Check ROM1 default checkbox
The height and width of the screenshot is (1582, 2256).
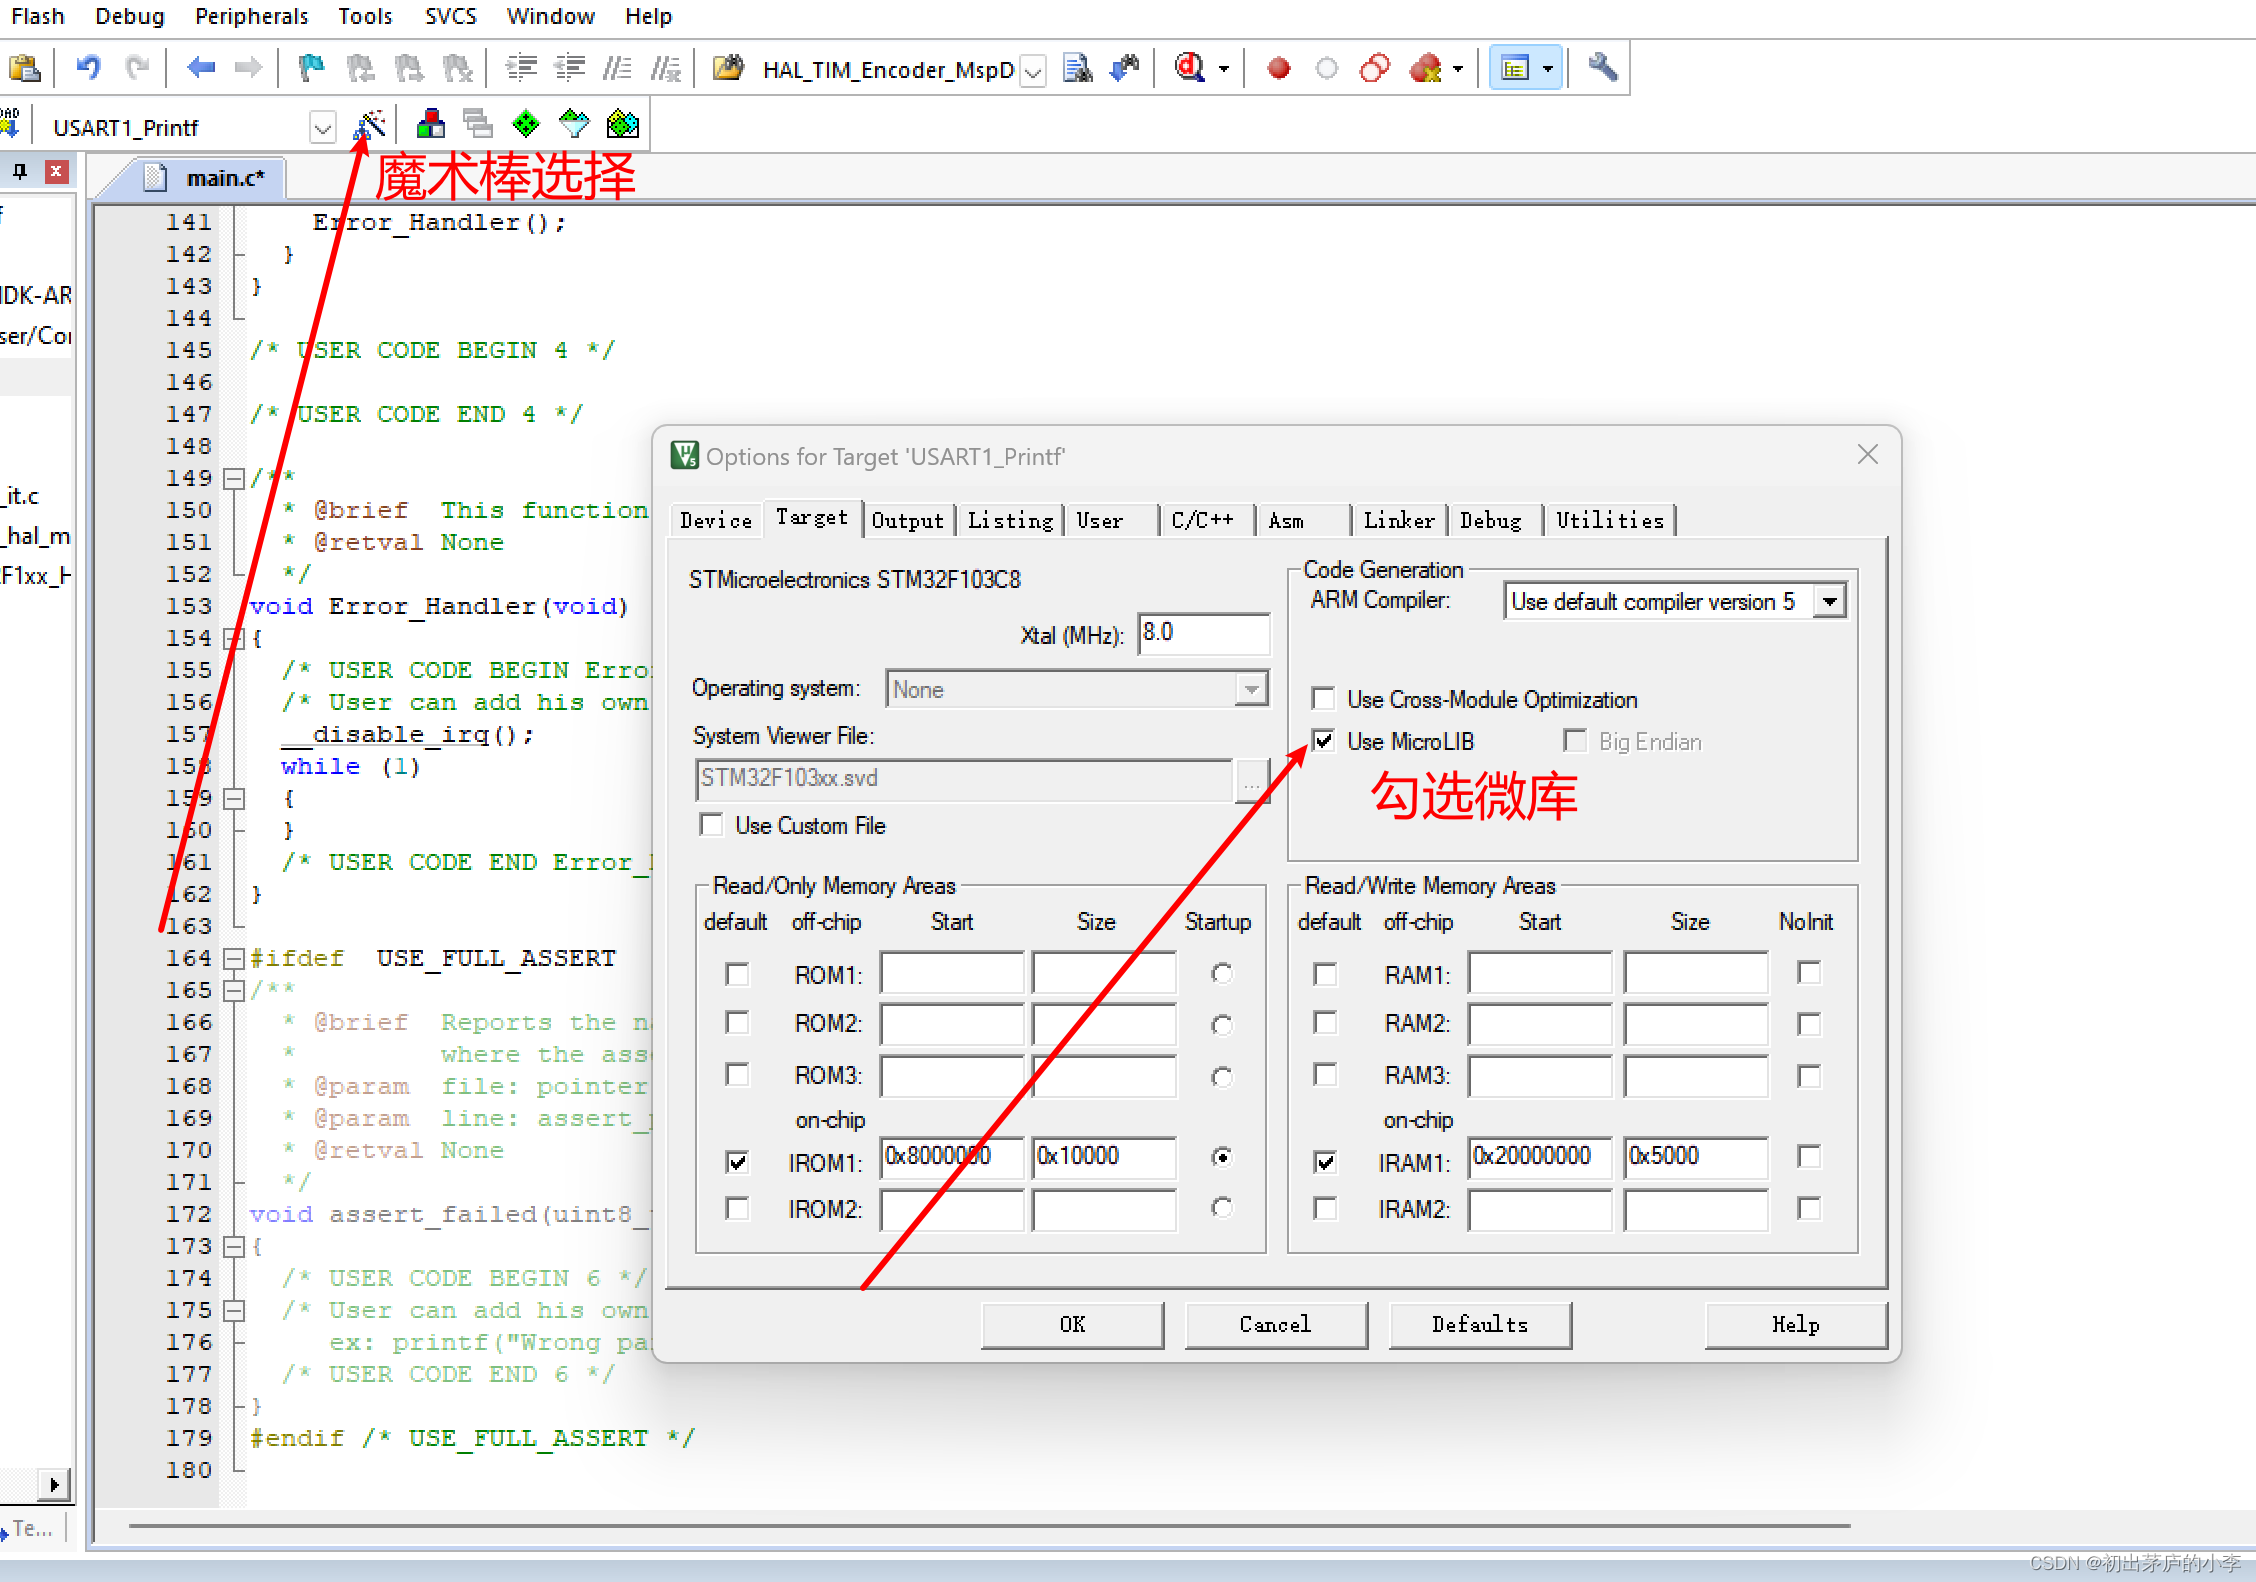coord(737,973)
